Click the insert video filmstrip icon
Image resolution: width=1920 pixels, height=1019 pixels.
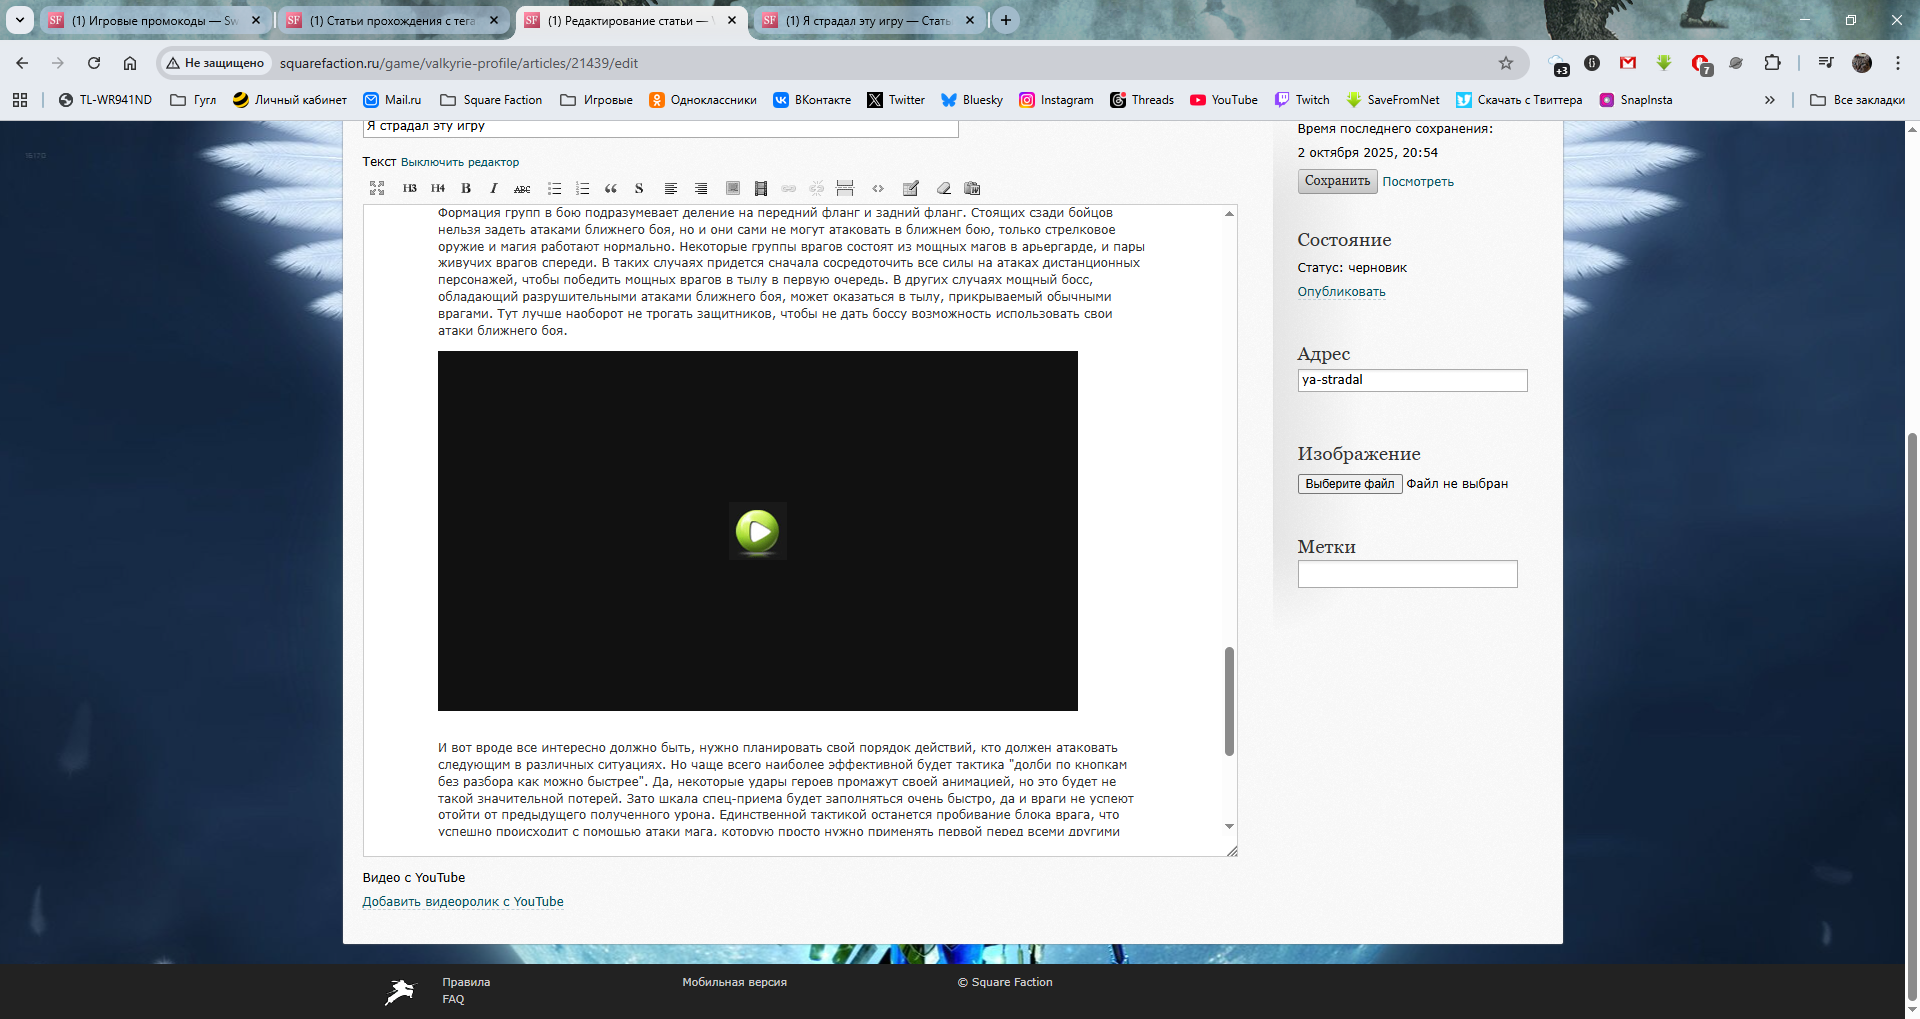[x=761, y=188]
